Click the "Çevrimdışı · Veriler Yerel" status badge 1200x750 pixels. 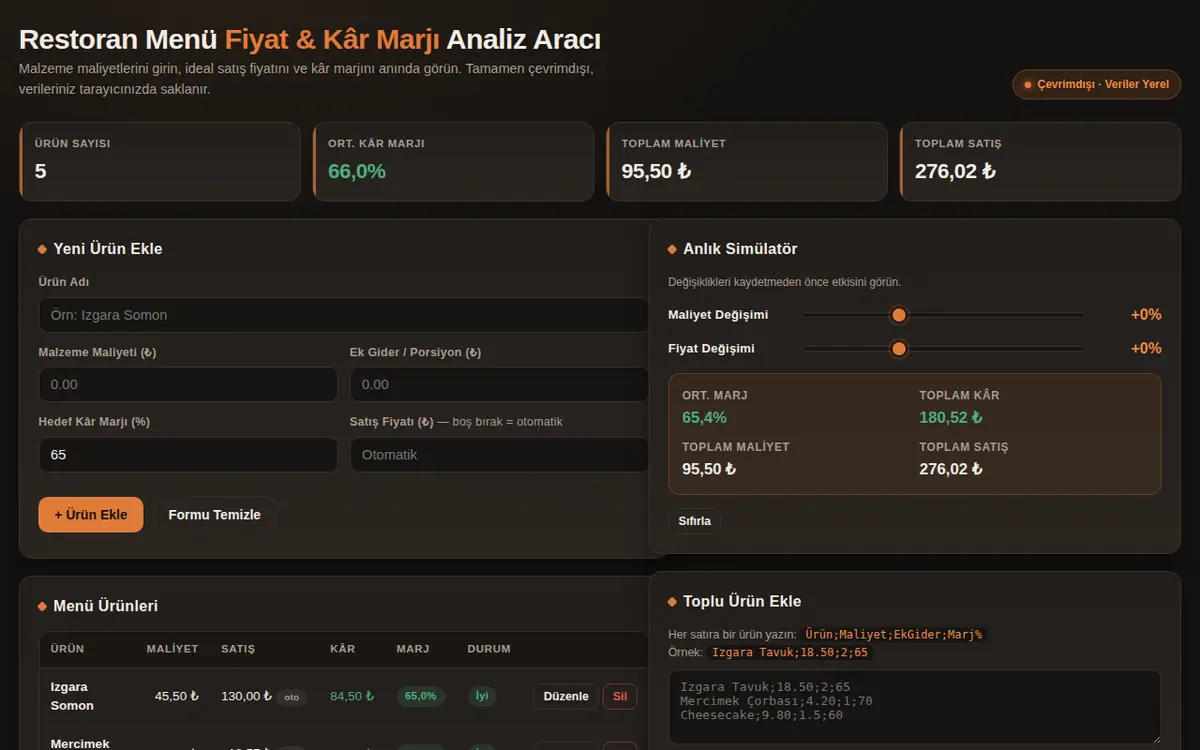click(1097, 84)
